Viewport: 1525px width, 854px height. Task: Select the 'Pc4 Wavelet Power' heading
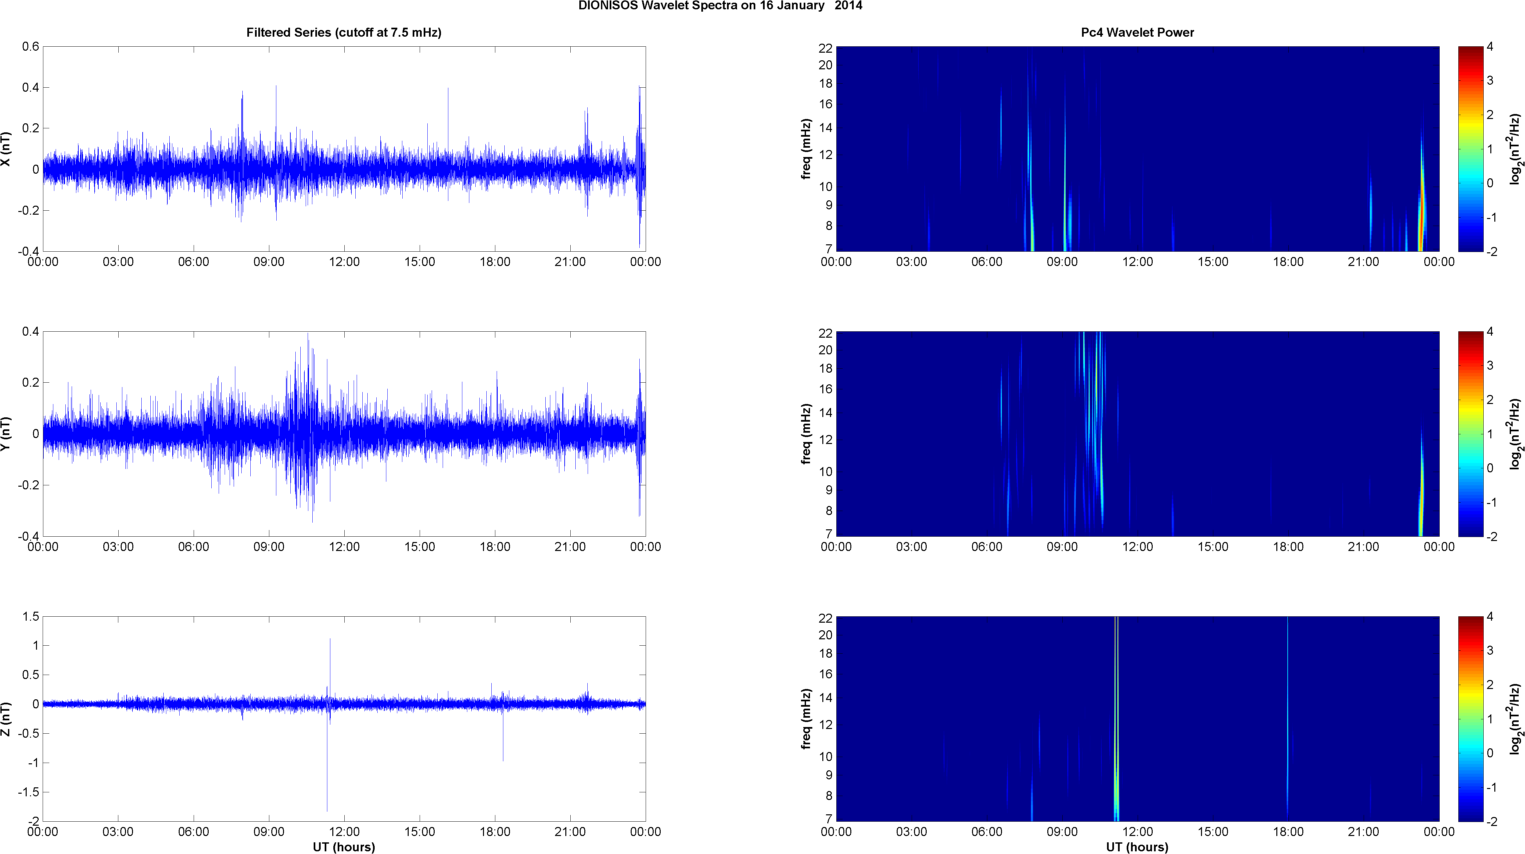1137,32
